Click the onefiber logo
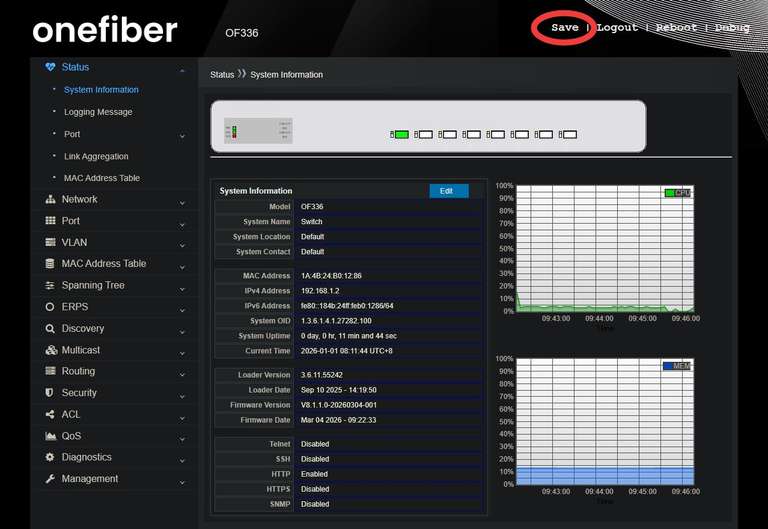Image resolution: width=768 pixels, height=529 pixels. pyautogui.click(x=105, y=29)
